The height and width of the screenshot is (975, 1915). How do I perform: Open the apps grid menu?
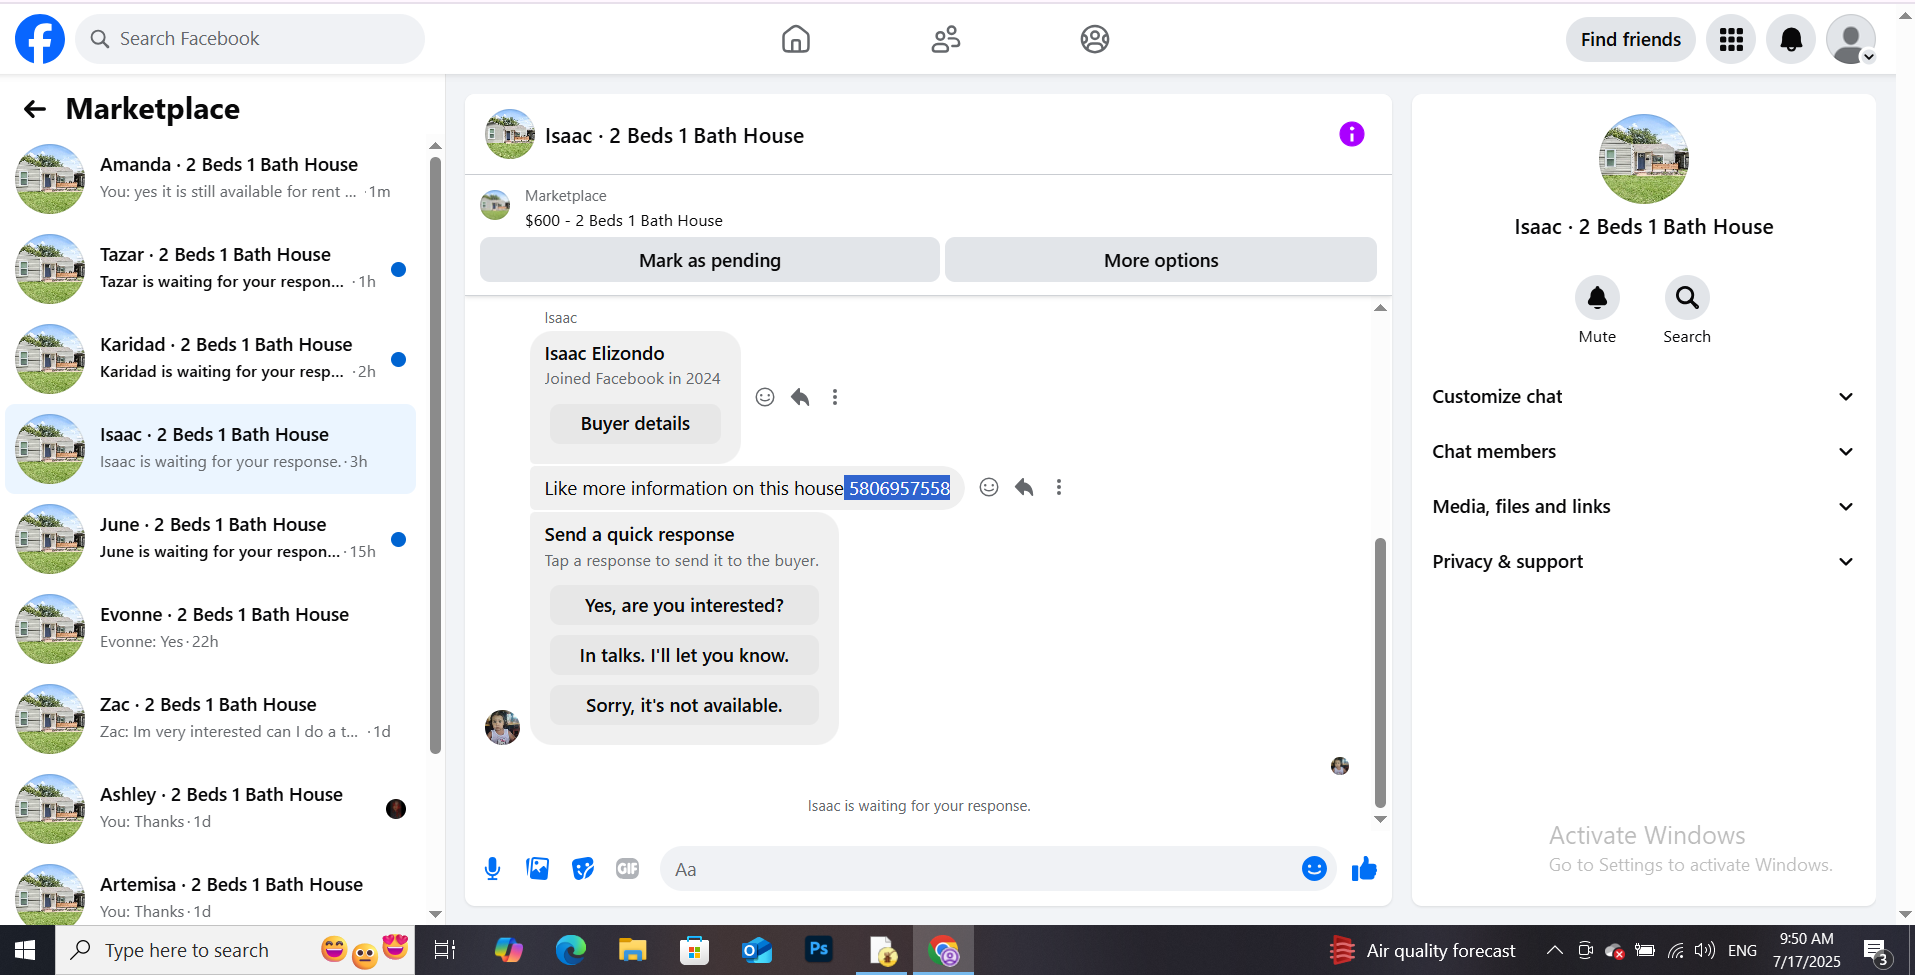[1731, 39]
